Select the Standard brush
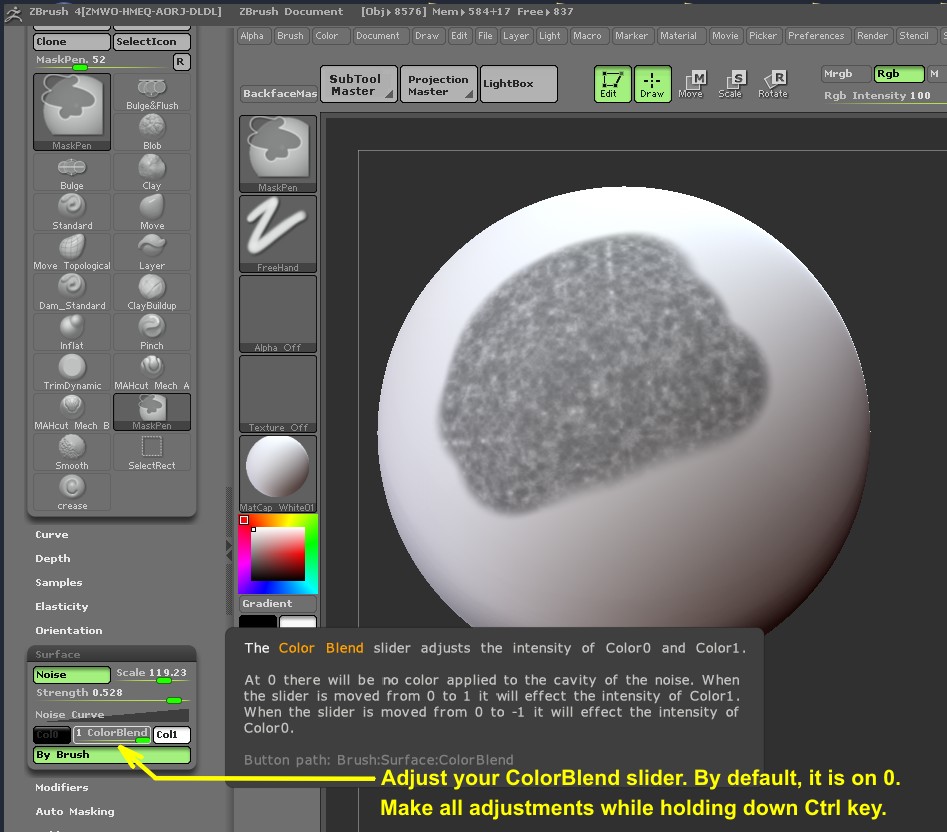The width and height of the screenshot is (947, 832). (72, 213)
